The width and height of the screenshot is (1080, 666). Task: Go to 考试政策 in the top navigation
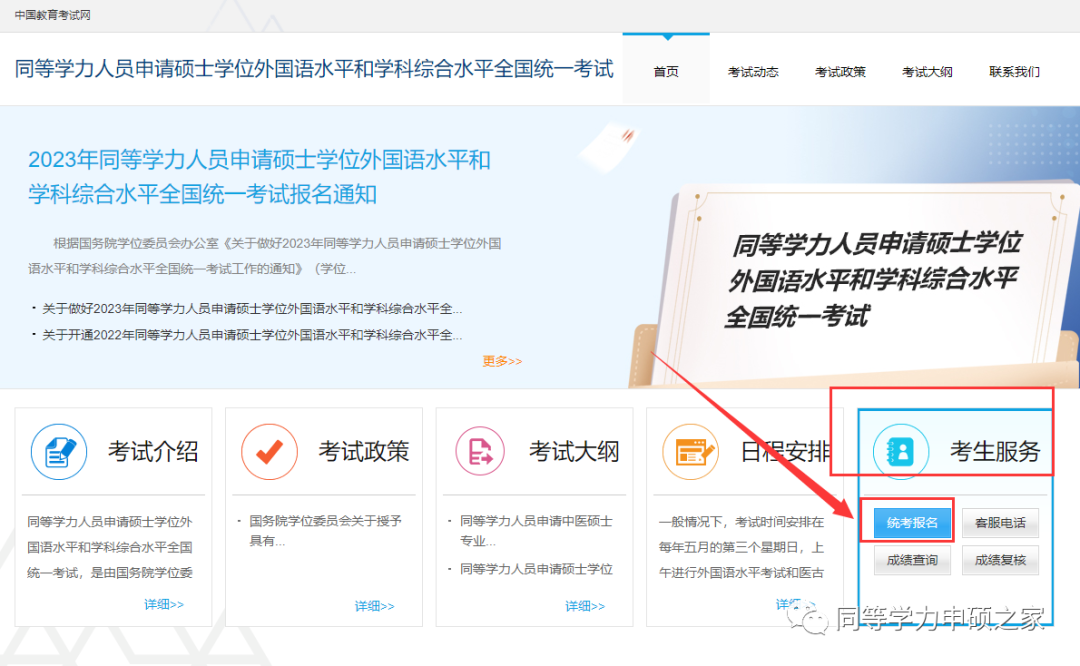click(840, 72)
